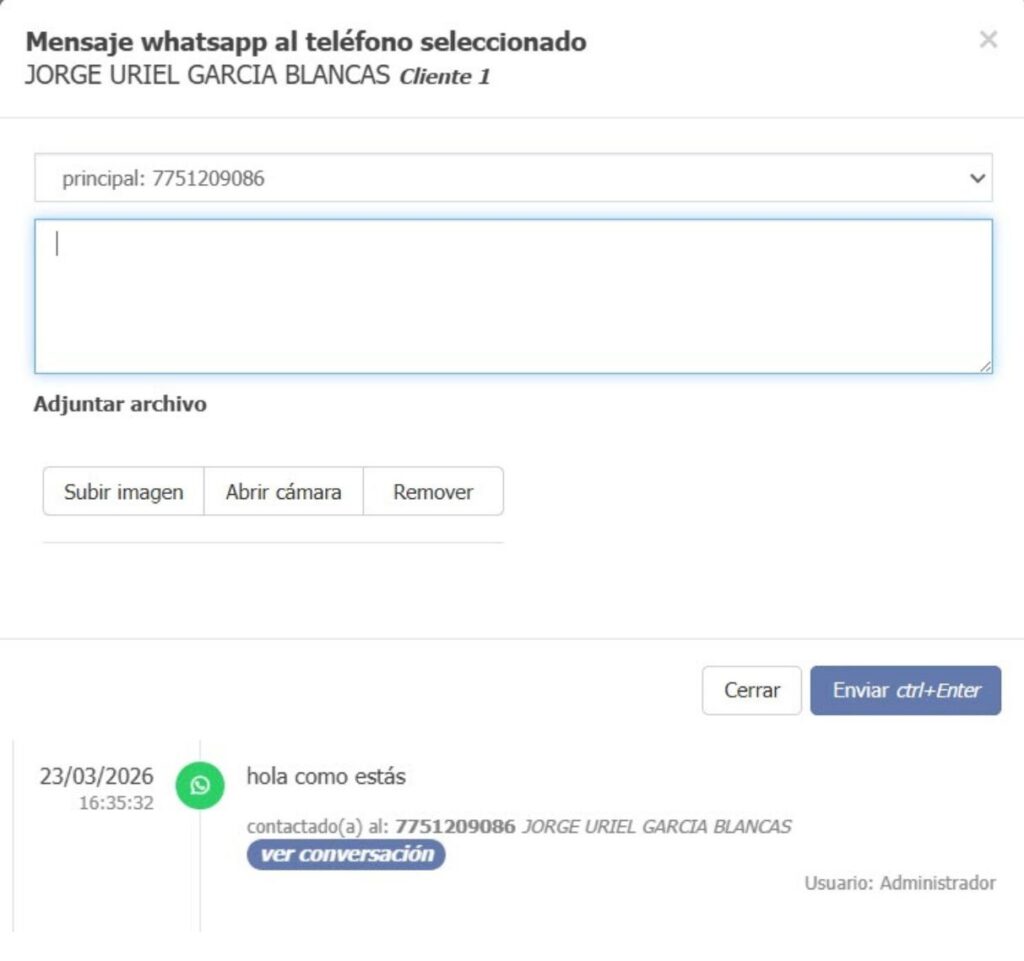Screen dimensions: 1024x961
Task: Send the message with Enviar ctrl+Enter
Action: coord(905,691)
